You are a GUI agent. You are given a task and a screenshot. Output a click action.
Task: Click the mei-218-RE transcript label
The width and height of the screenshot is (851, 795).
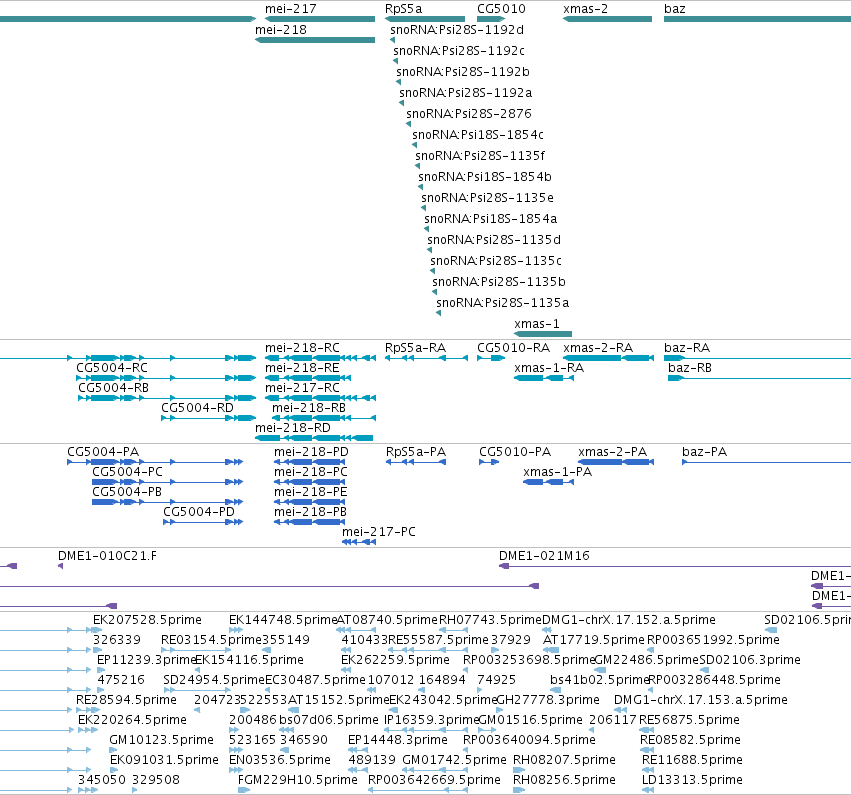[302, 368]
